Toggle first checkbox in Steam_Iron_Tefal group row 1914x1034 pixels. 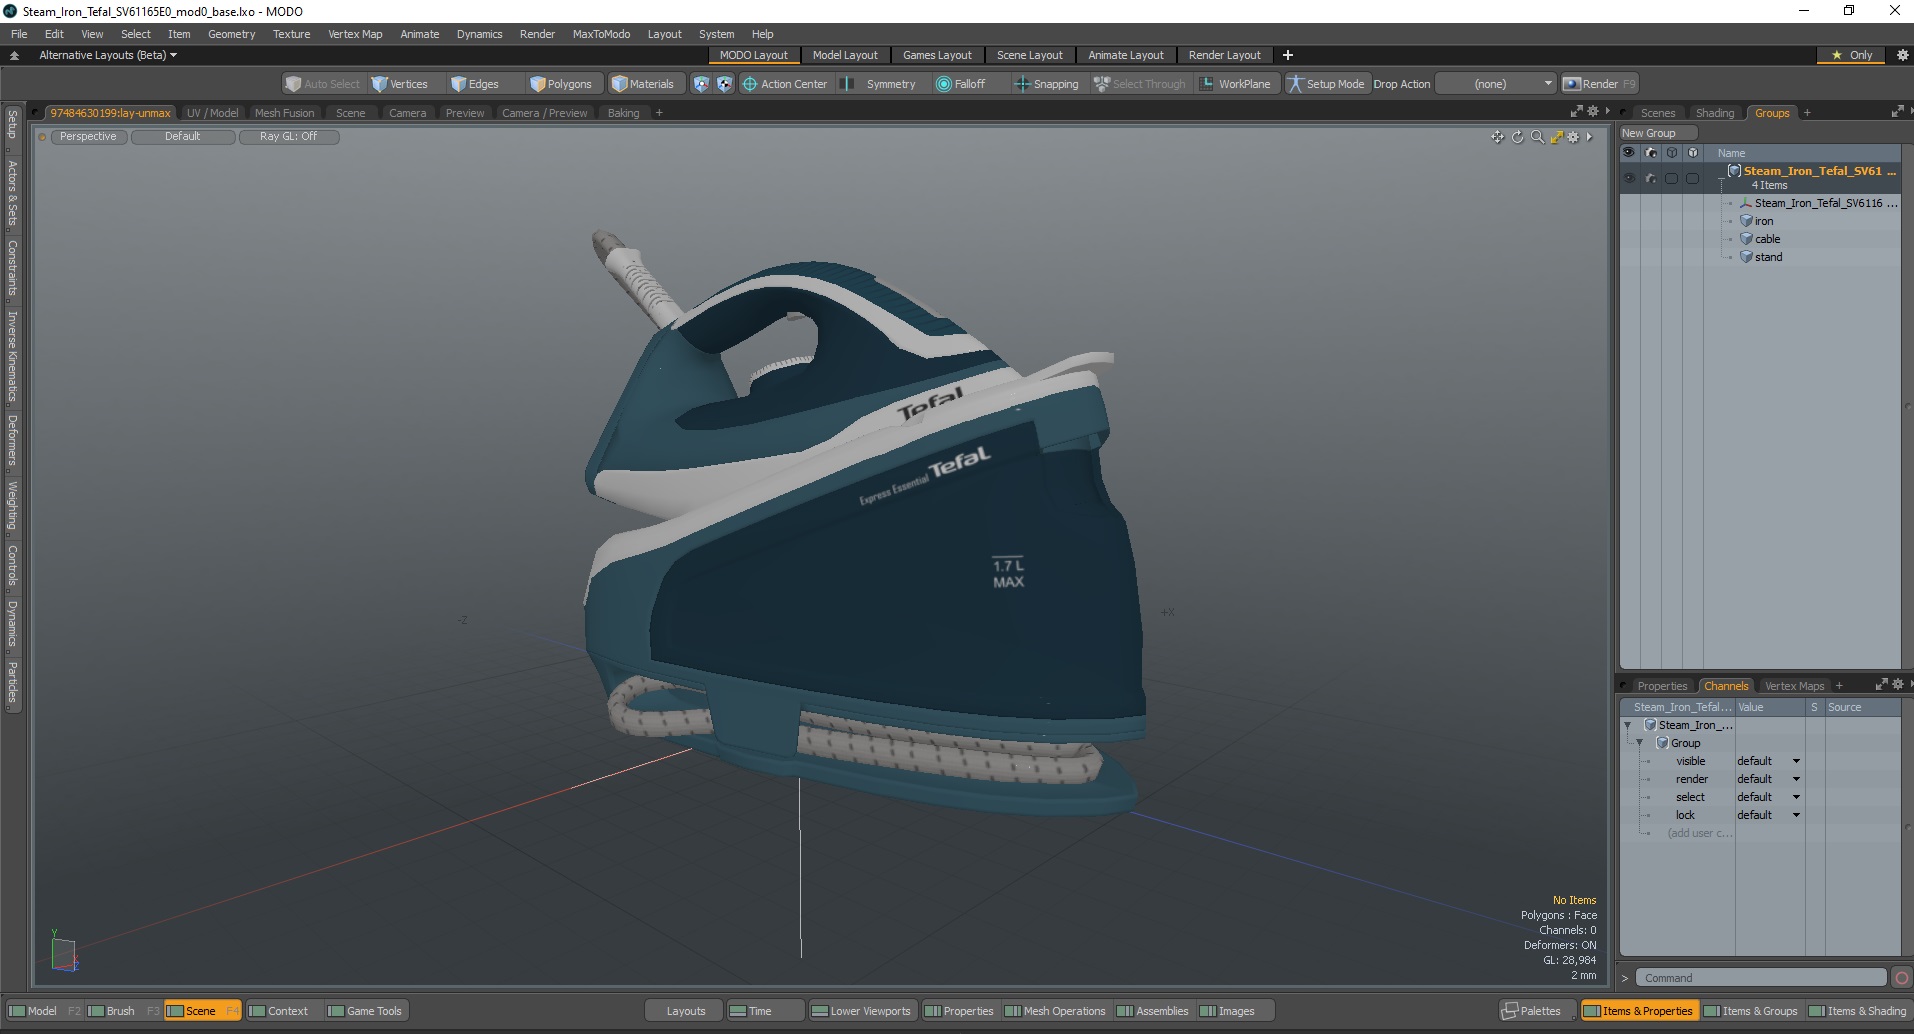click(1672, 178)
